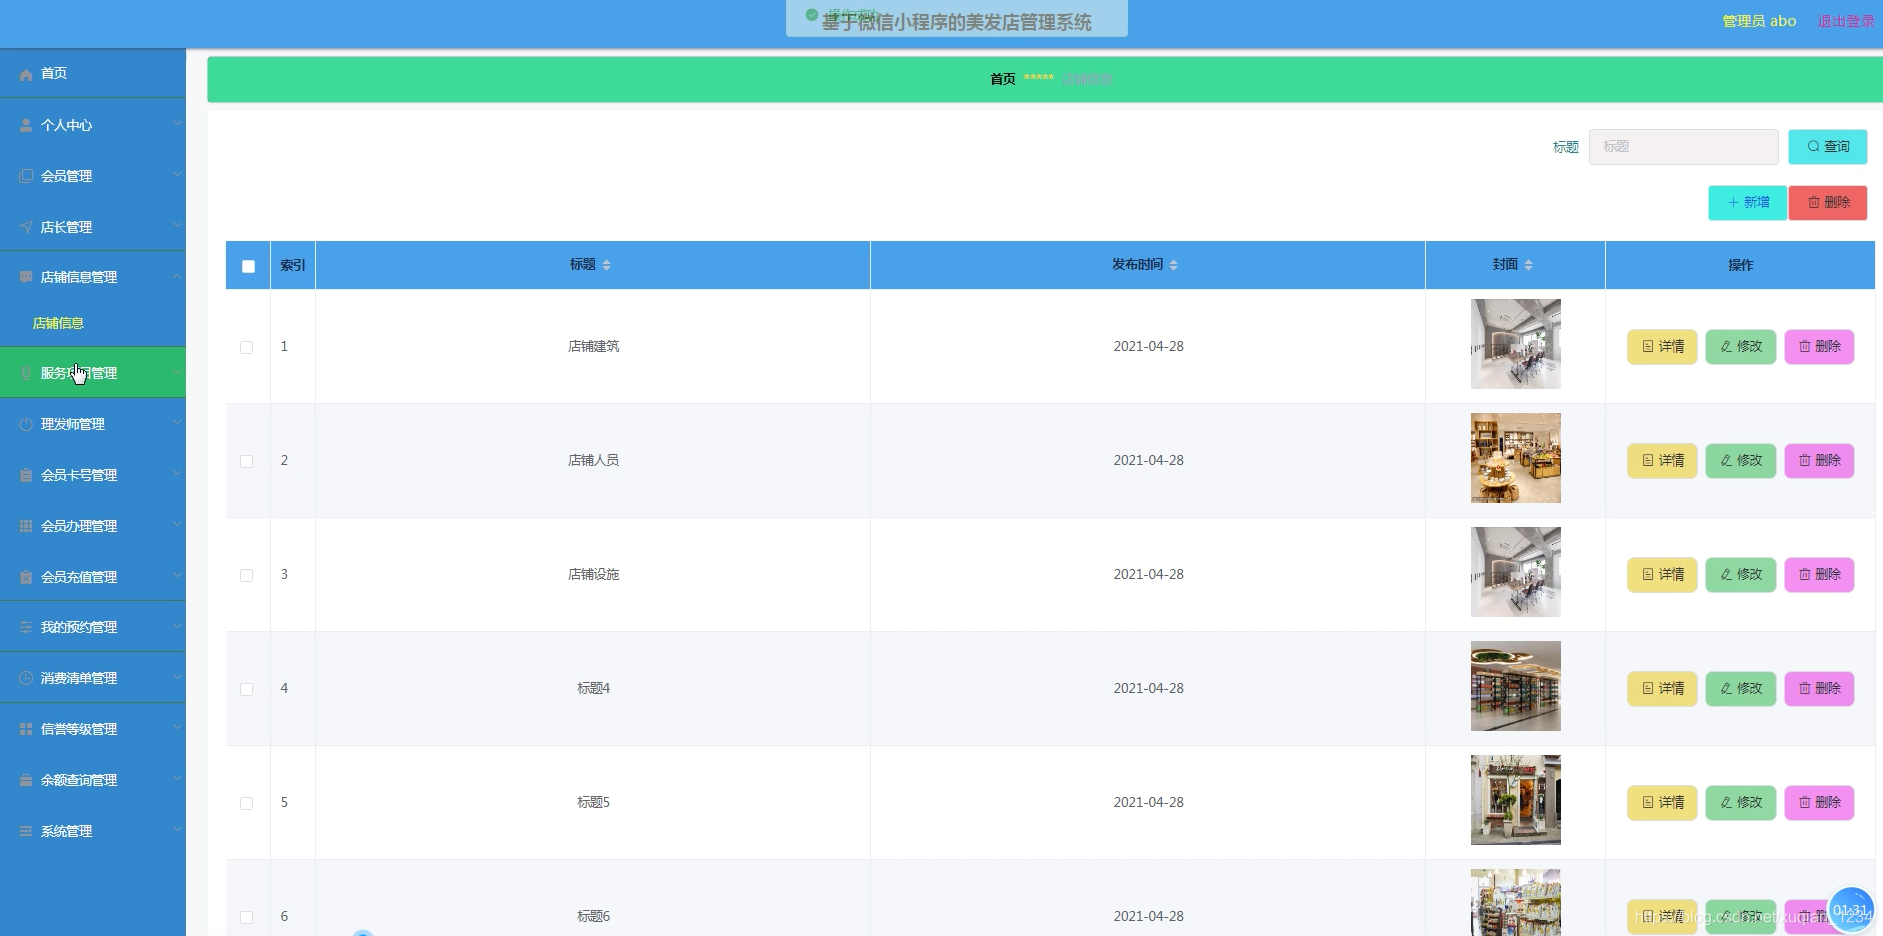Sort by 发布时间 using its sort arrows
Screen dimensions: 1883x936
click(1173, 265)
